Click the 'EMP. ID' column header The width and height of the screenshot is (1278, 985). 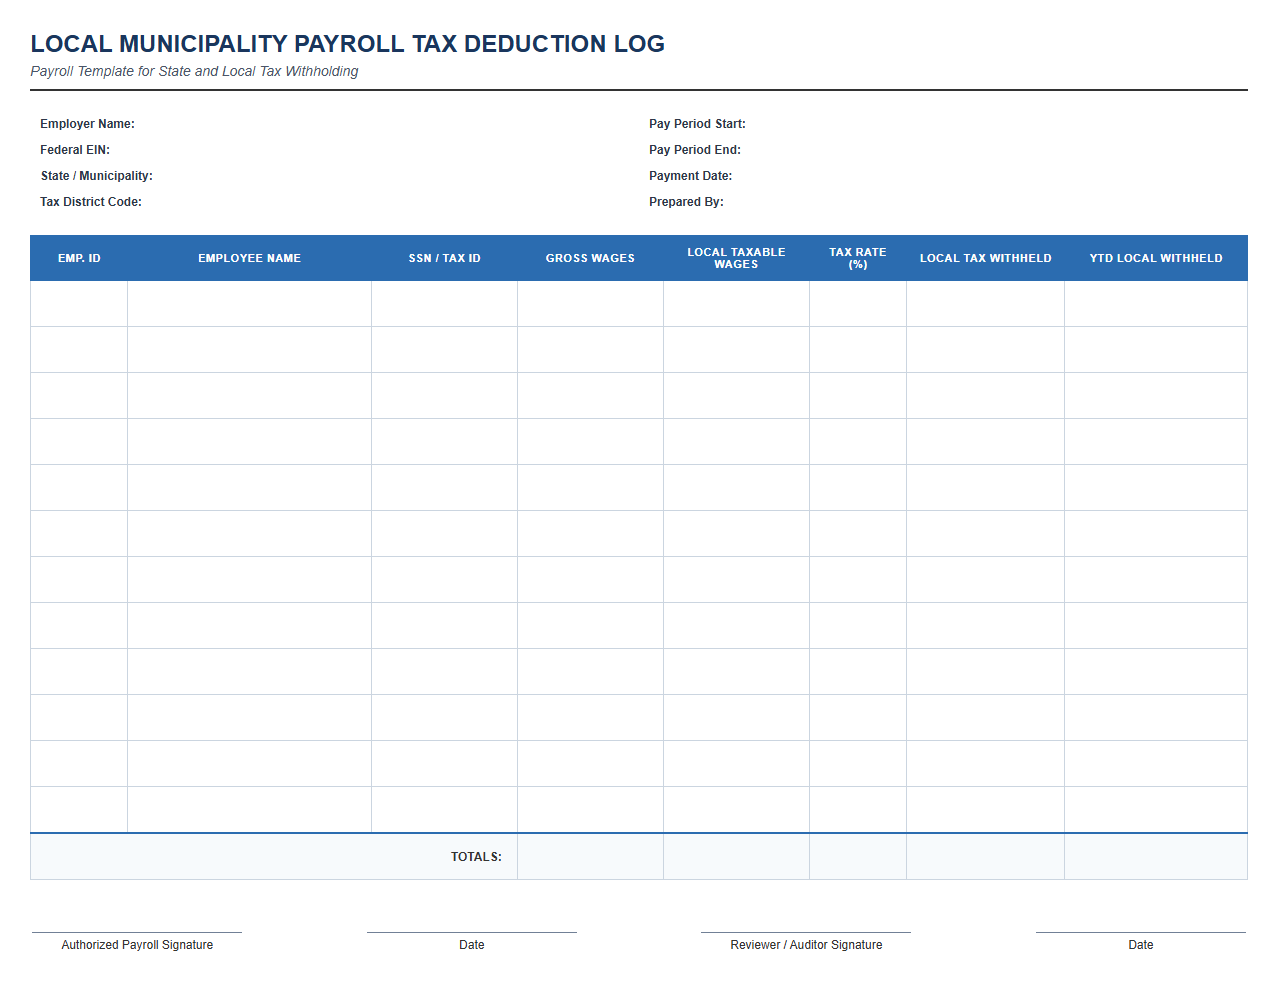pos(79,258)
